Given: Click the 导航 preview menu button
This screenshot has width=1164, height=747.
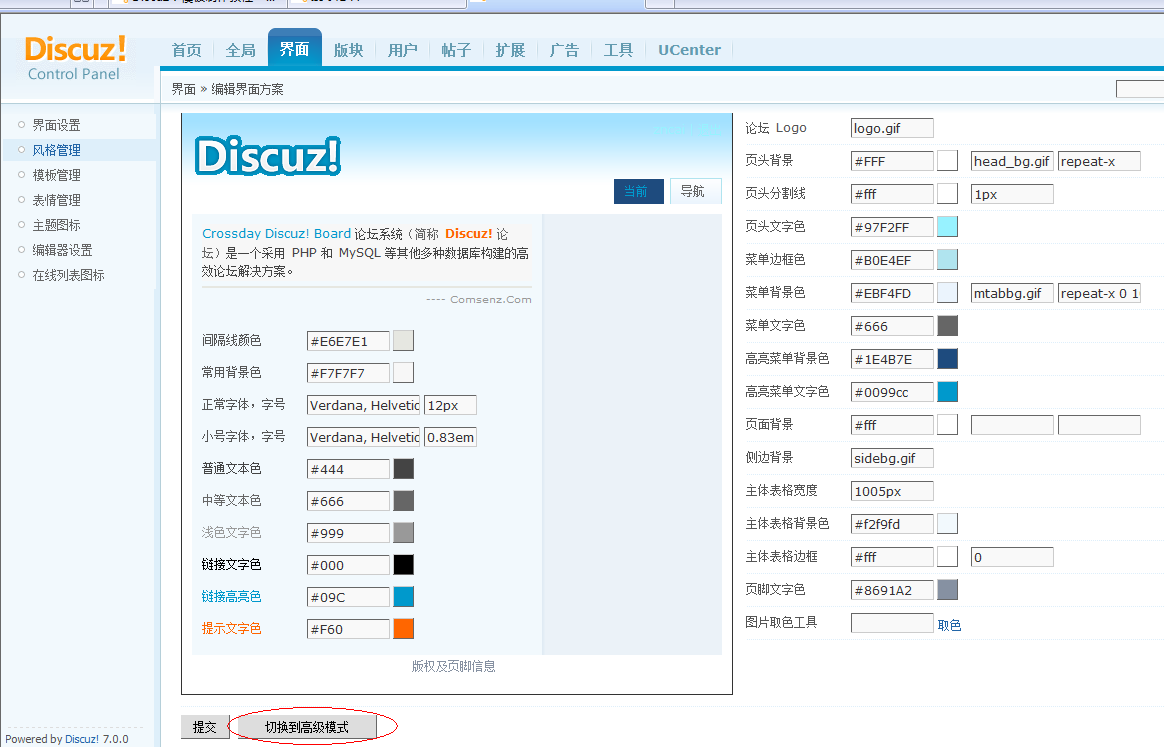Looking at the screenshot, I should tap(695, 191).
